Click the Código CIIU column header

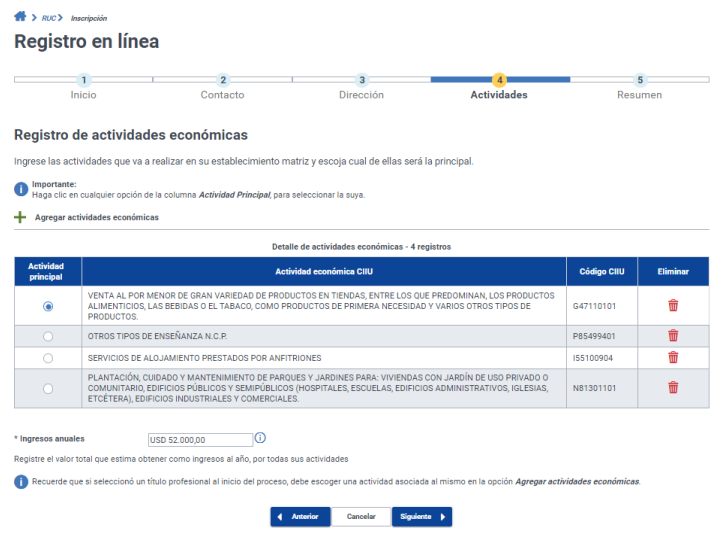pos(602,272)
